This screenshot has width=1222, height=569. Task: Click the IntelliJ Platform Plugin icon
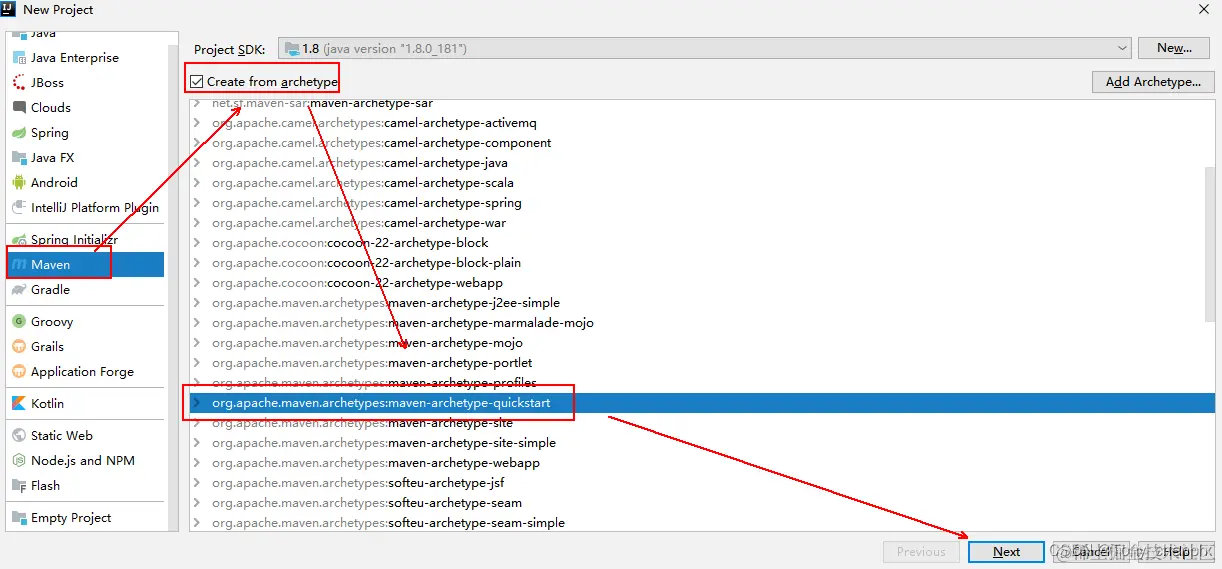tap(20, 208)
